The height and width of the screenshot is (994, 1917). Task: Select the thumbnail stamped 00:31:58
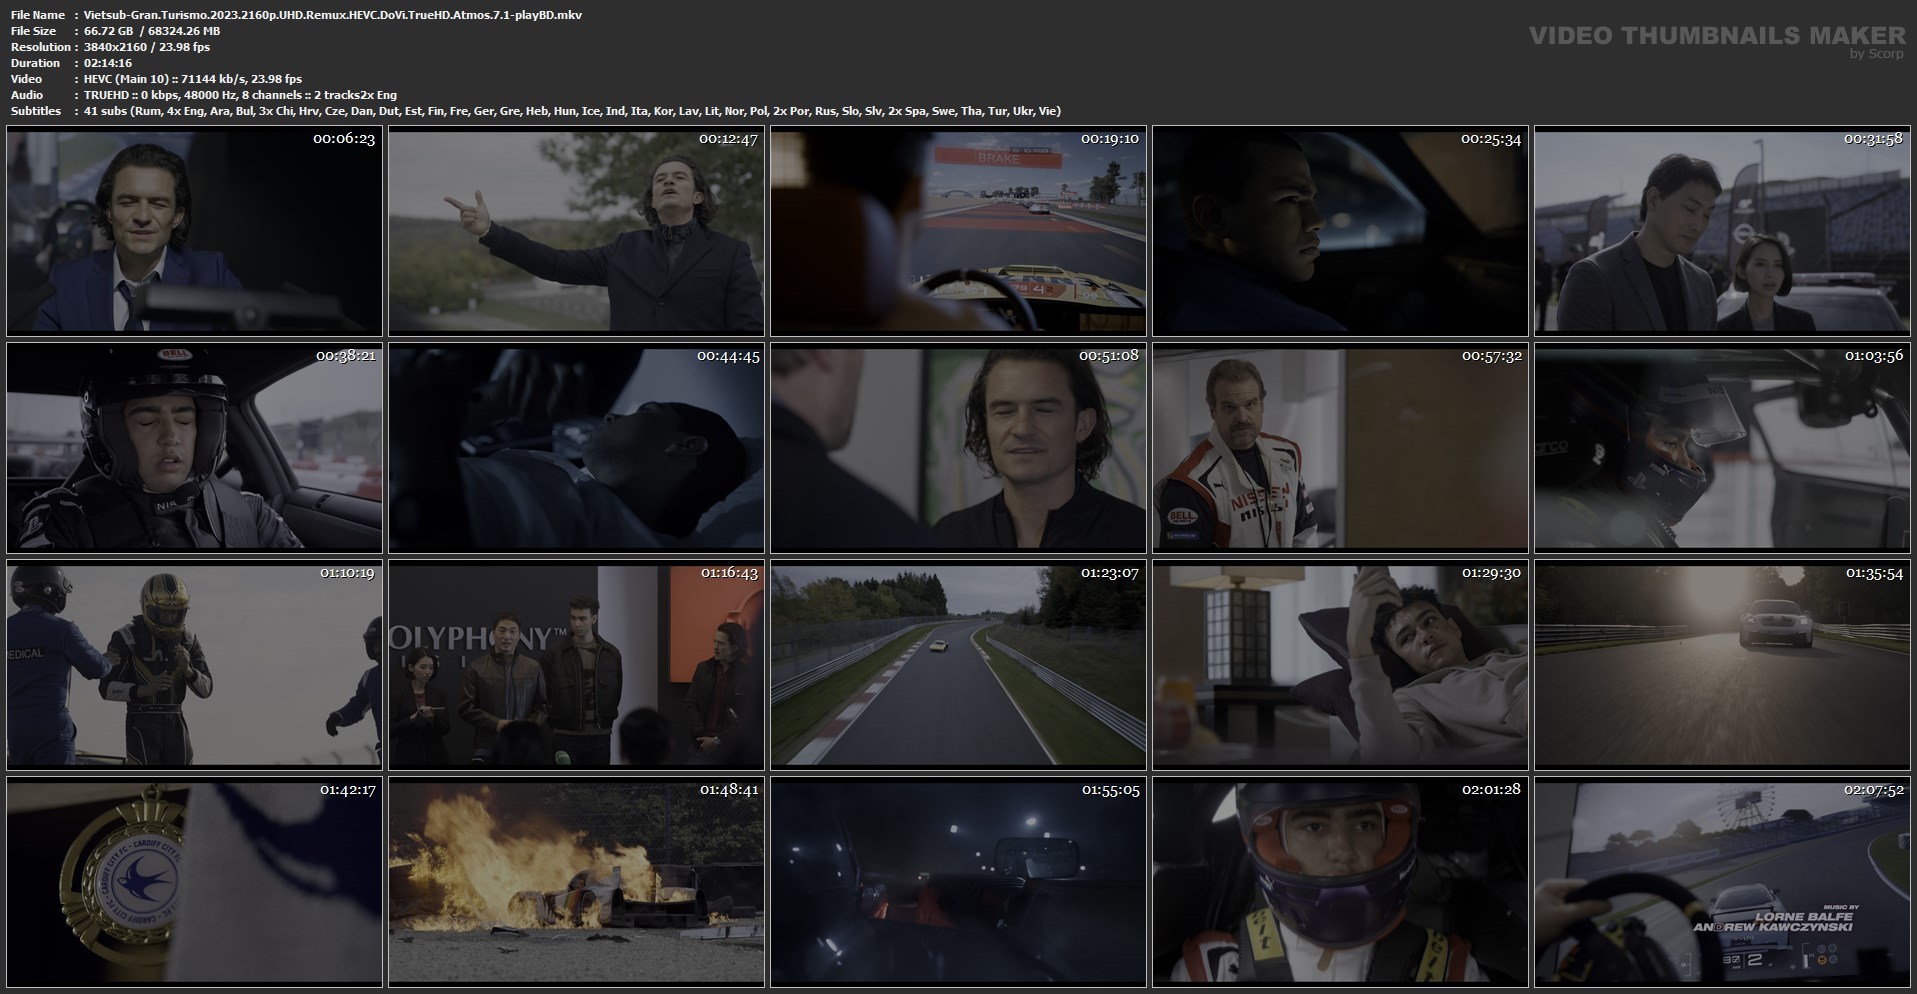[x=1722, y=231]
